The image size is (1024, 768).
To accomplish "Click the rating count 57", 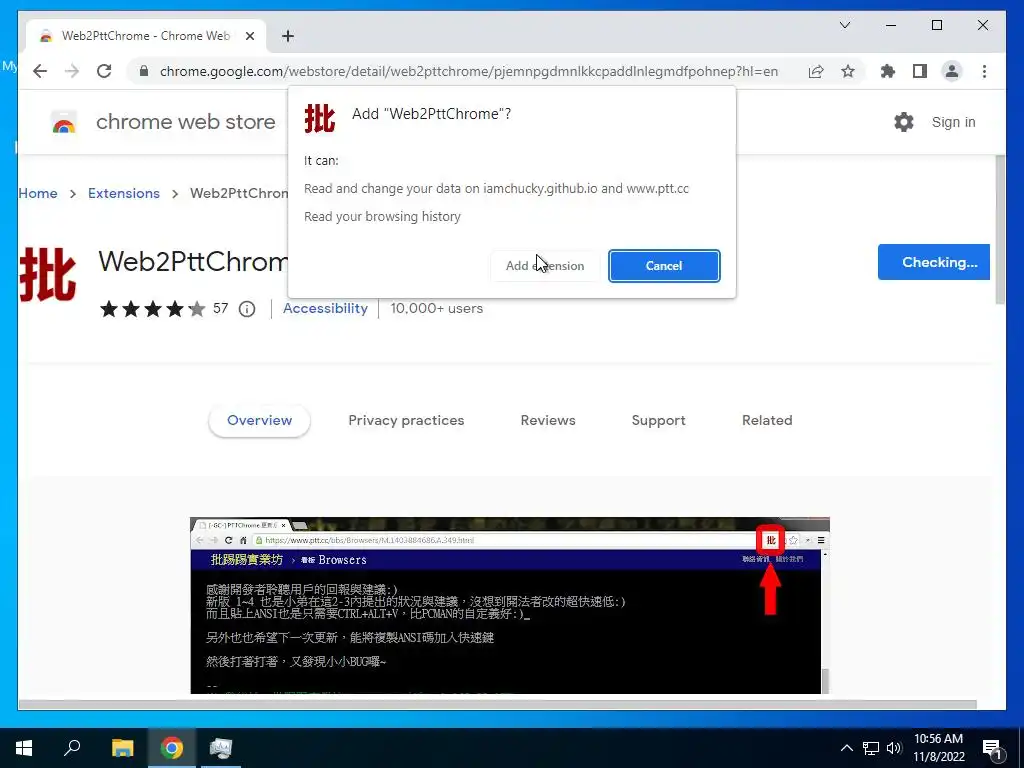I will pos(221,308).
